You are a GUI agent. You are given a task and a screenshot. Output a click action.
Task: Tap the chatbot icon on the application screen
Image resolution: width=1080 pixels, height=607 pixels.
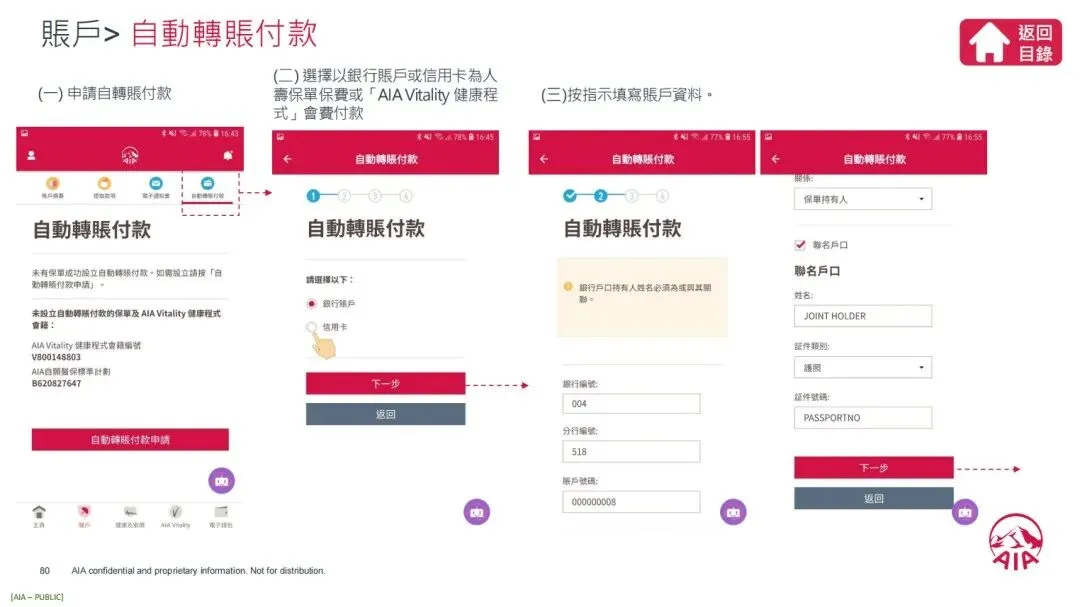(x=222, y=480)
